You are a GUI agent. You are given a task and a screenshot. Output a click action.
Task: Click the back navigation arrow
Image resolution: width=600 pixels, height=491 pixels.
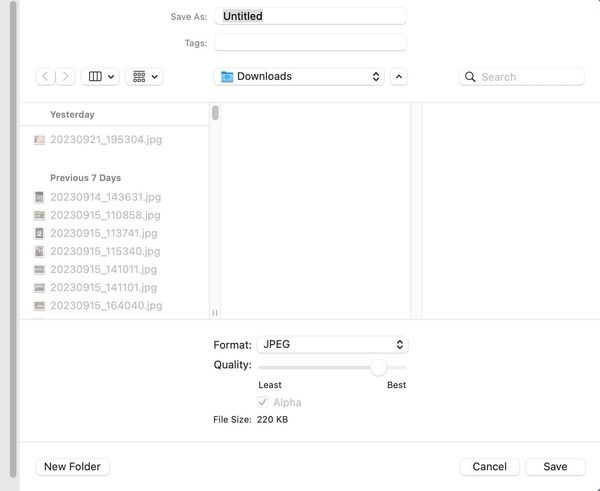(x=46, y=77)
